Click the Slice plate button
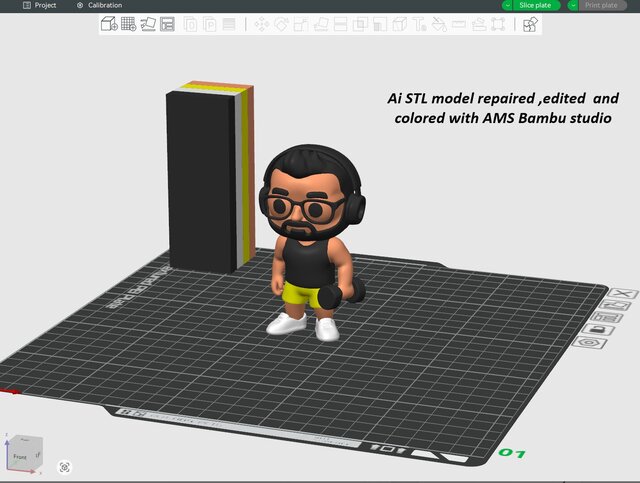Viewport: 640px width, 483px height. tap(536, 5)
